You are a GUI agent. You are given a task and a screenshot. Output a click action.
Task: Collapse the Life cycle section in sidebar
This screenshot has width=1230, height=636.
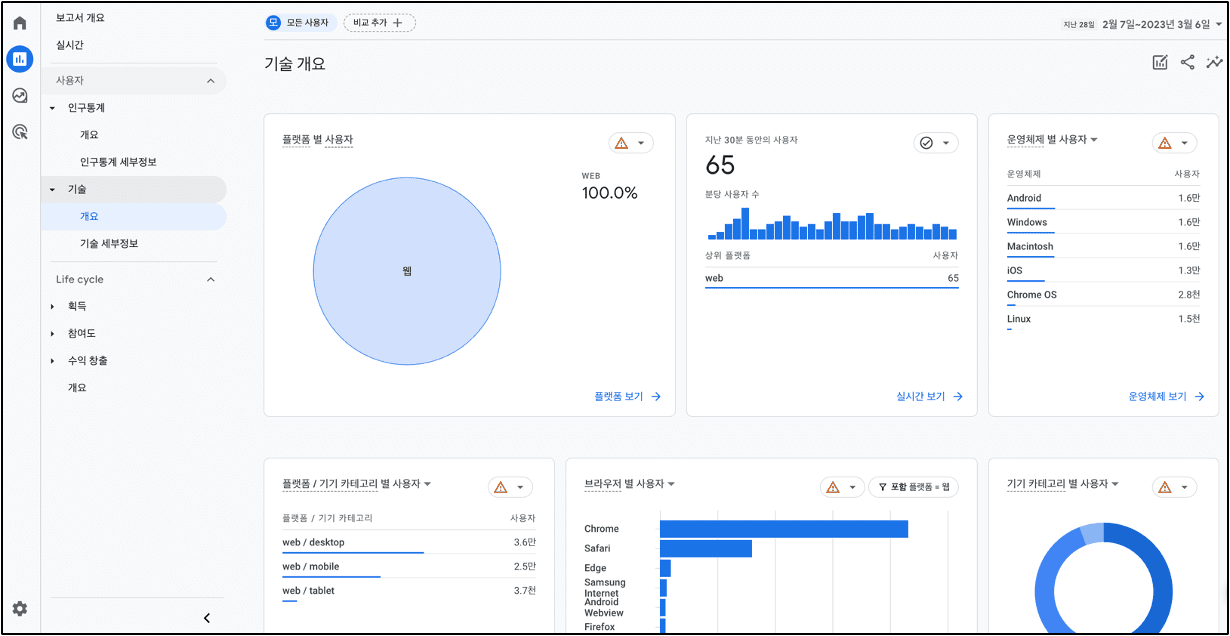click(210, 279)
